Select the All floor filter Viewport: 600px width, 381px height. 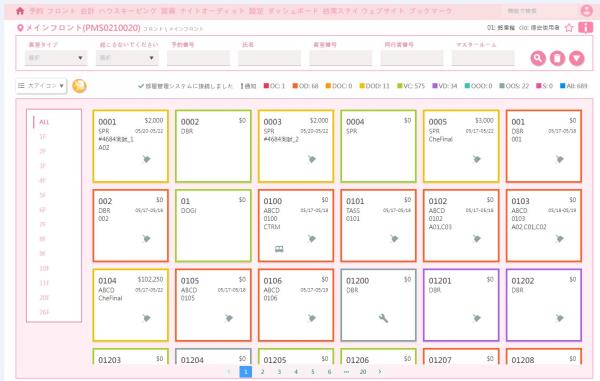click(x=44, y=122)
